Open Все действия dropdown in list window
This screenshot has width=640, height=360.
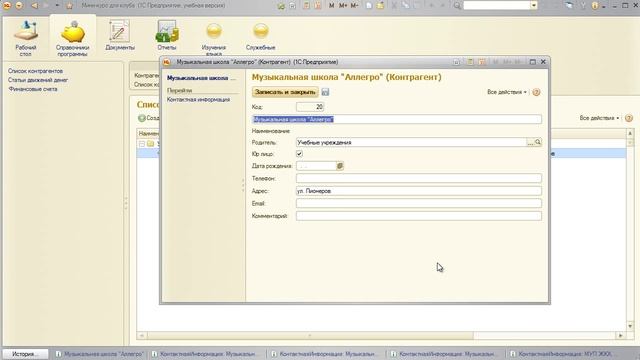coord(599,118)
